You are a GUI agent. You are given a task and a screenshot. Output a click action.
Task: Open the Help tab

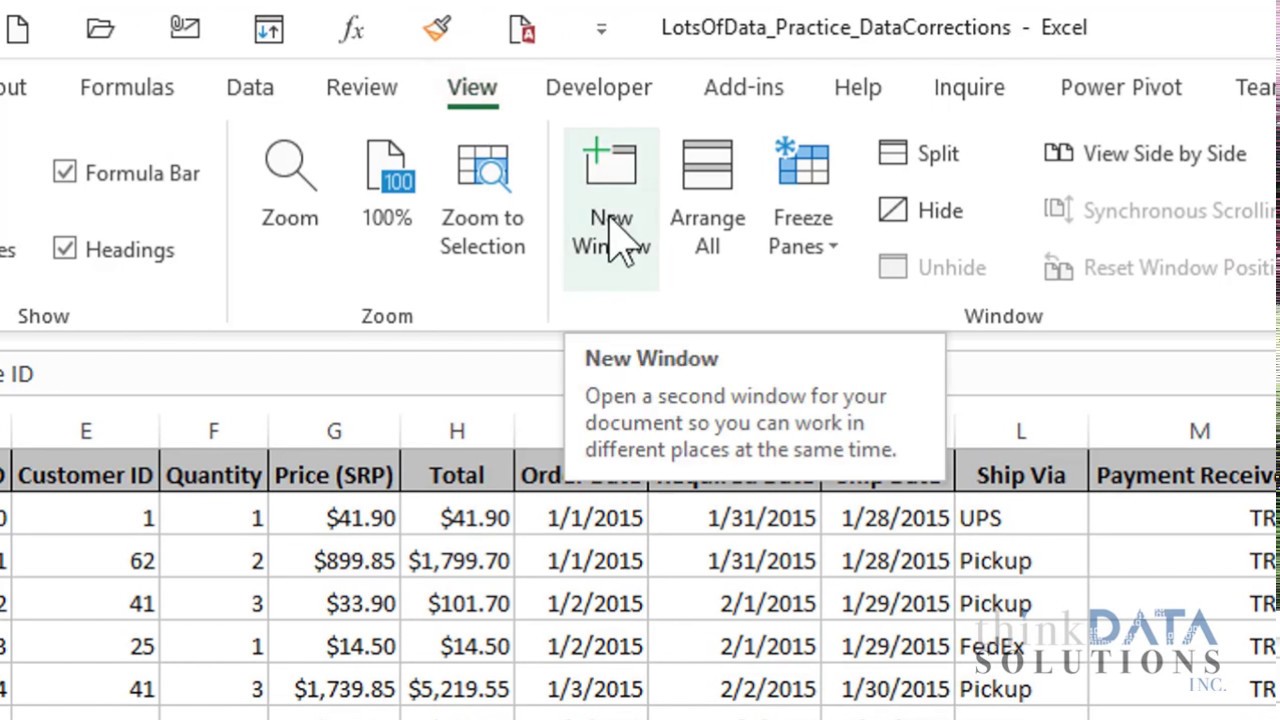[858, 87]
